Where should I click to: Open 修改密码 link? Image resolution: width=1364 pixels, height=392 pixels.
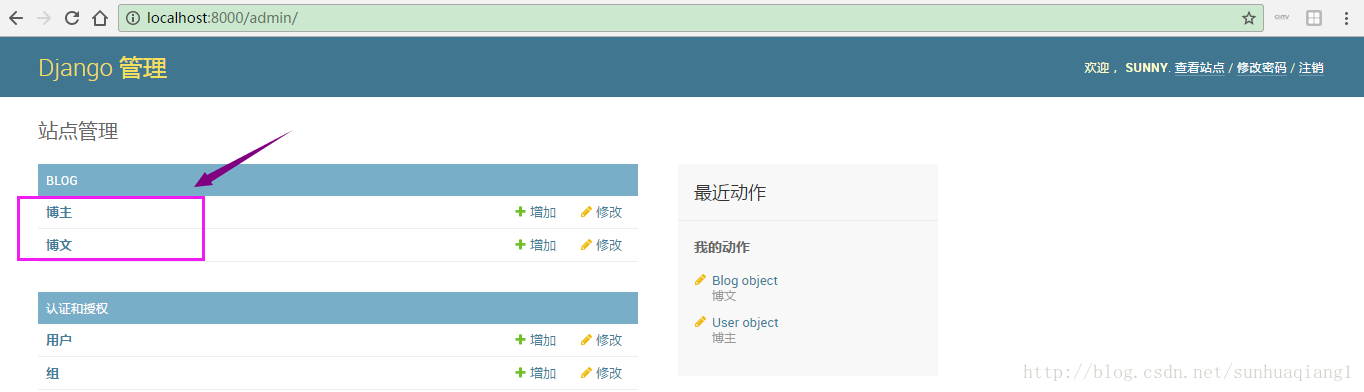(x=1261, y=68)
